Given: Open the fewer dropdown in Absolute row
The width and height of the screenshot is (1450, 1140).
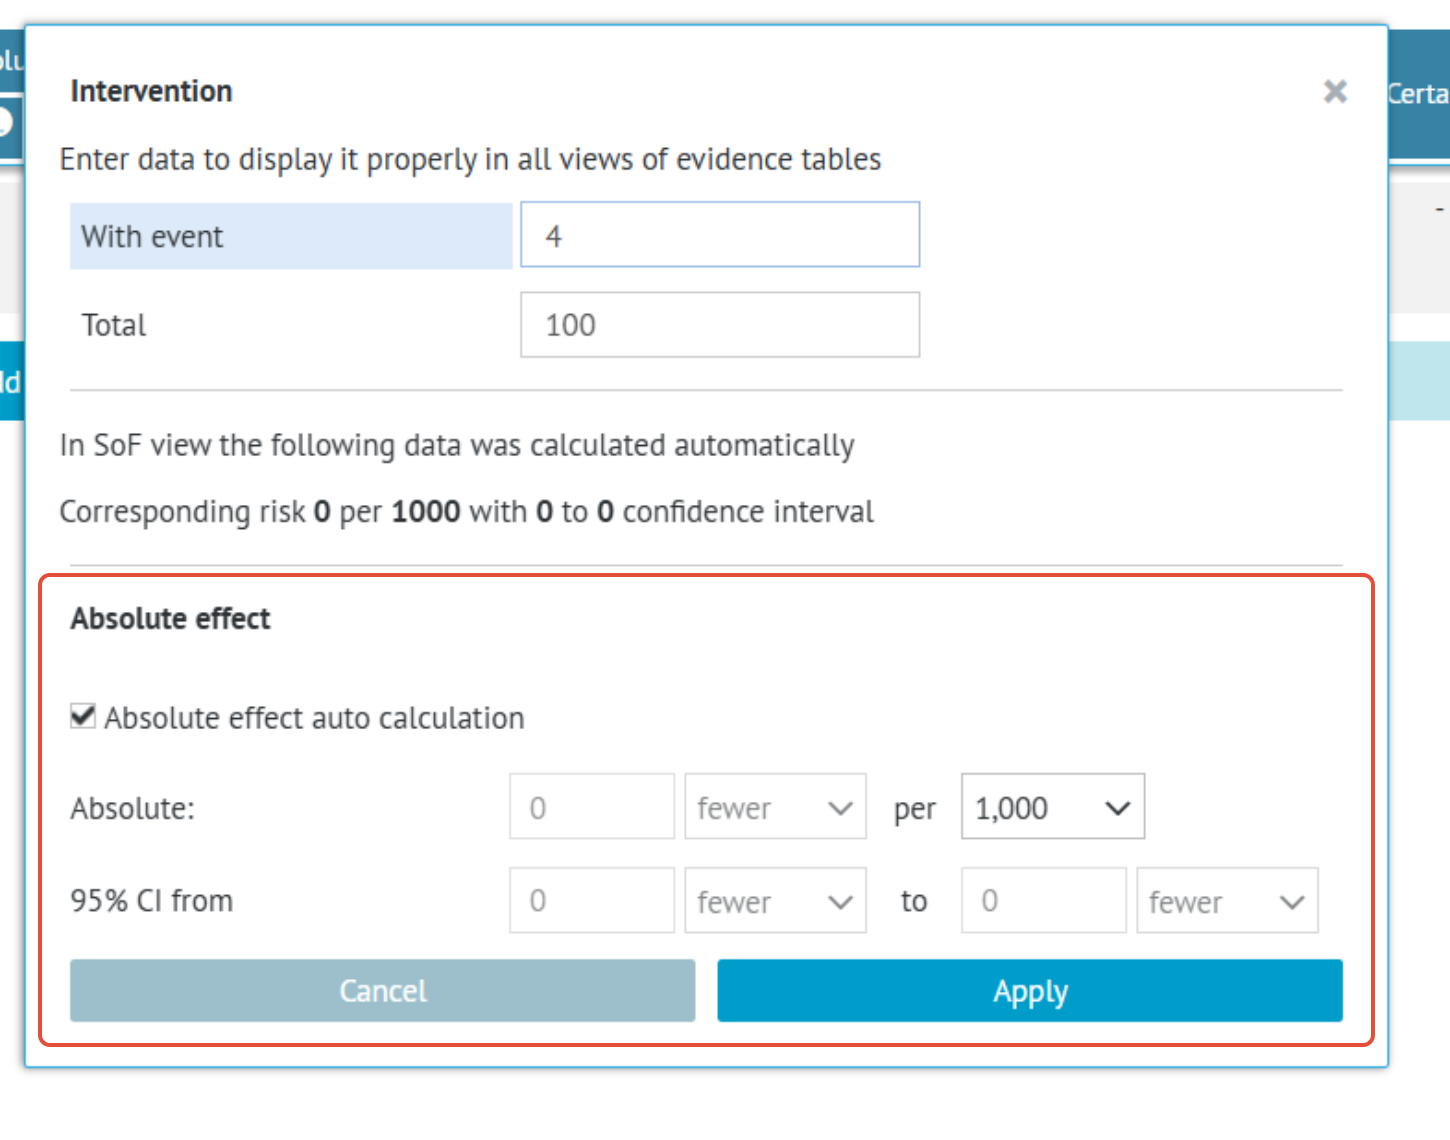Looking at the screenshot, I should 775,807.
